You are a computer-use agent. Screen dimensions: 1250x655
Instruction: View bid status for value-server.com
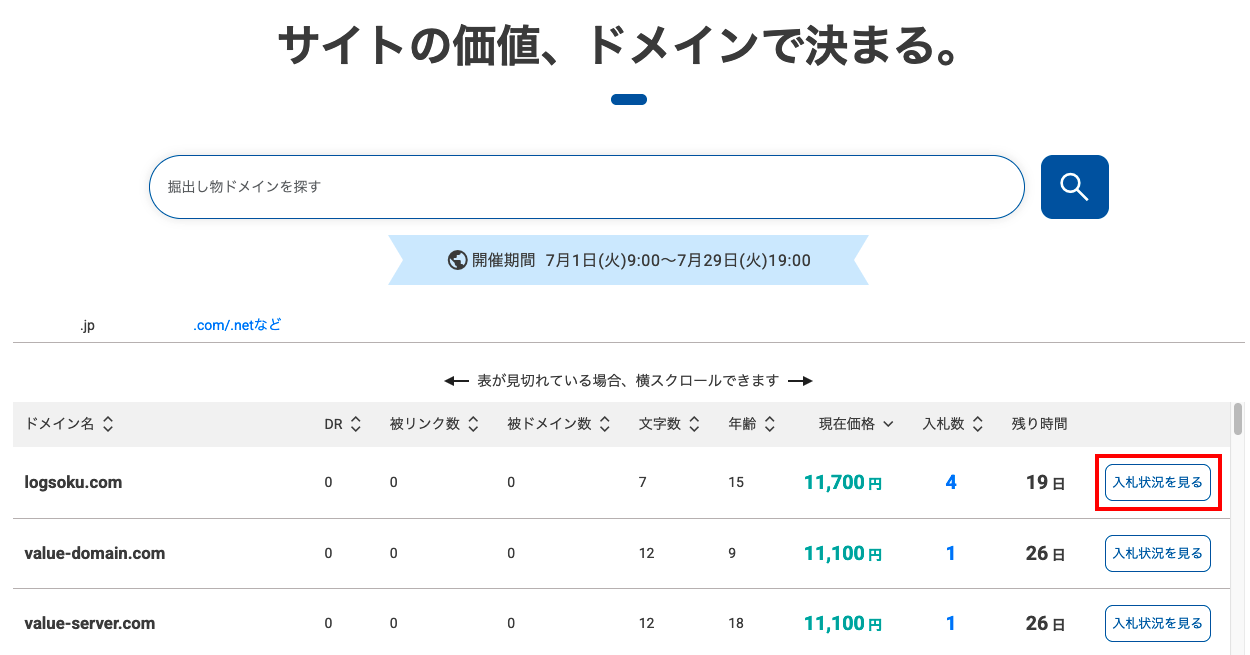click(1157, 623)
